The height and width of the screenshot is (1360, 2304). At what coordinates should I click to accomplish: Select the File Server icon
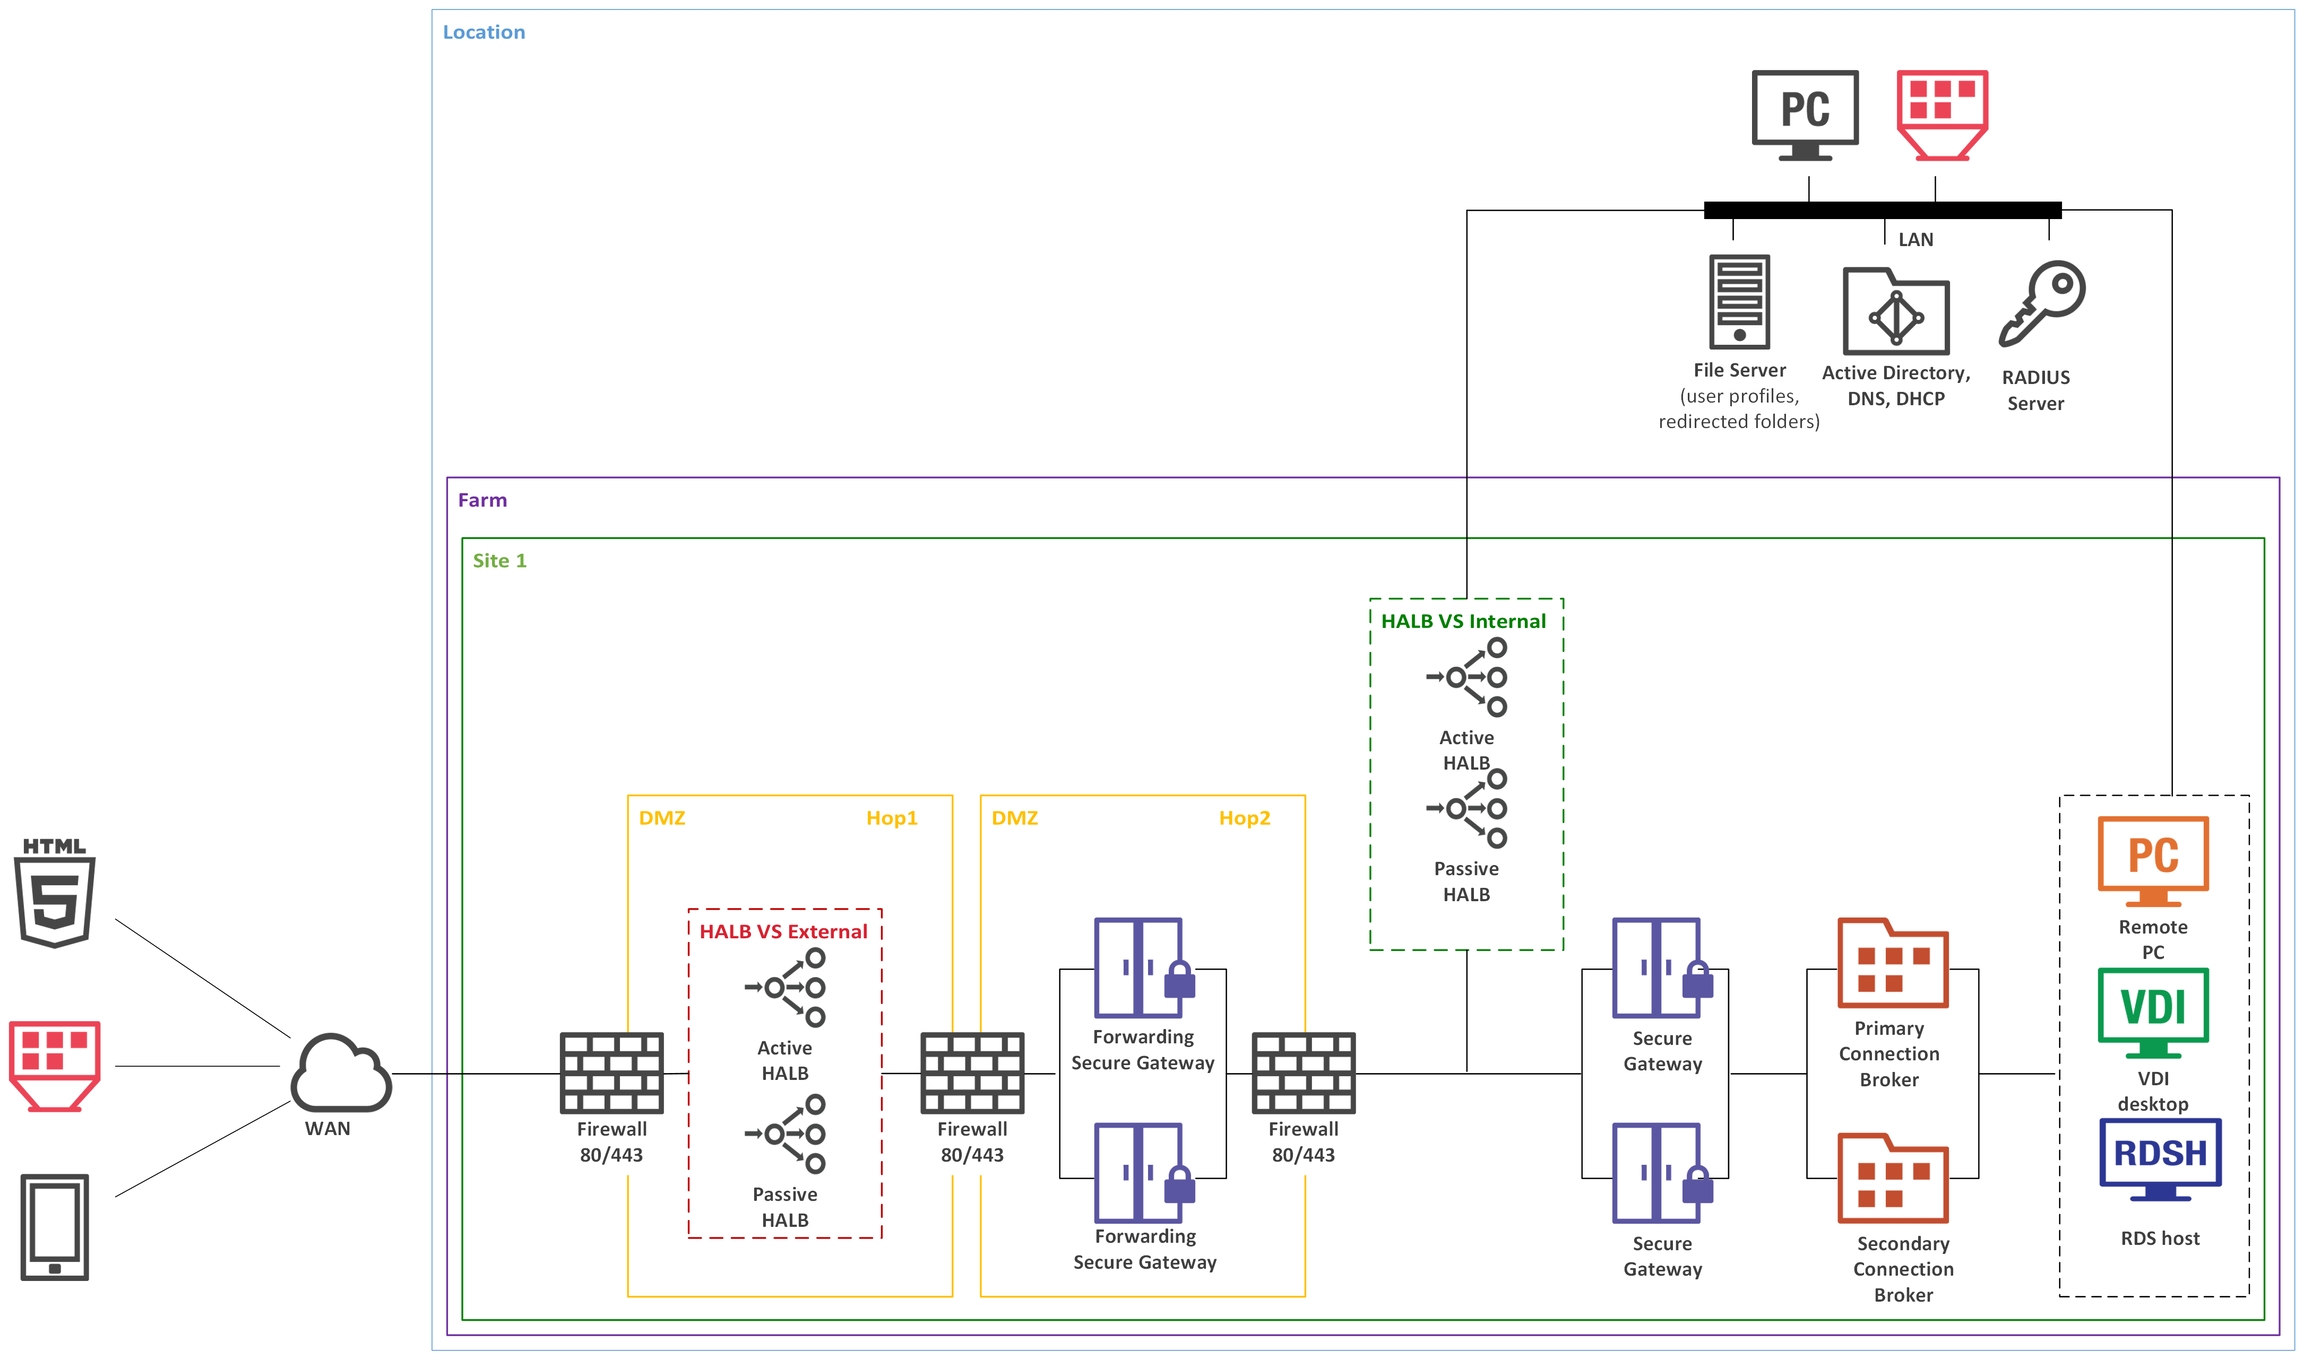click(x=1739, y=300)
